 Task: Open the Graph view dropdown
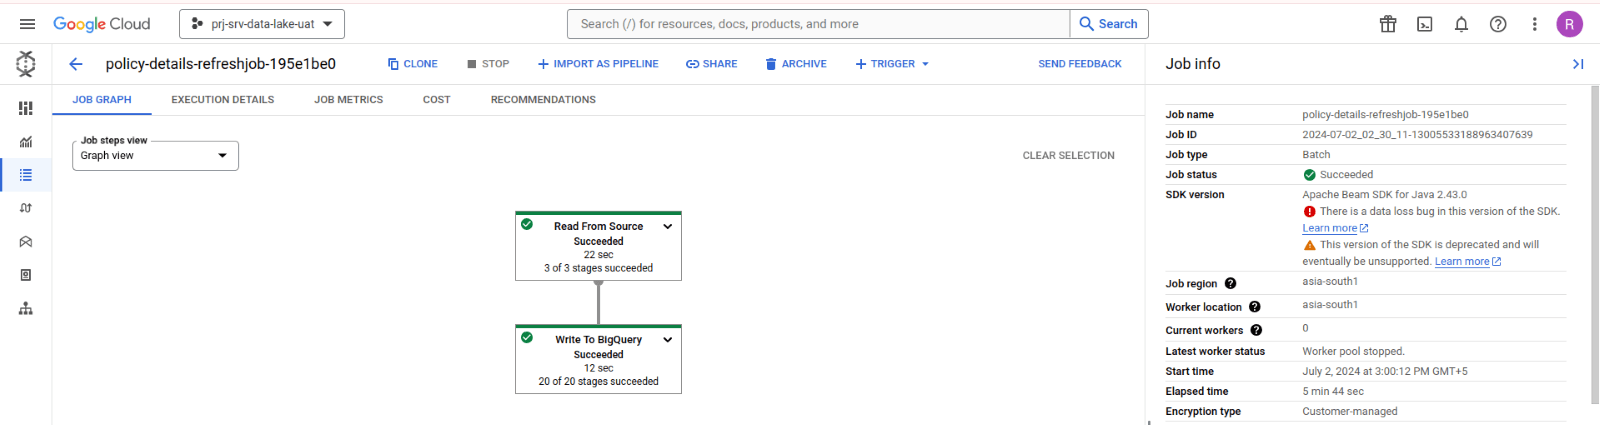click(155, 155)
